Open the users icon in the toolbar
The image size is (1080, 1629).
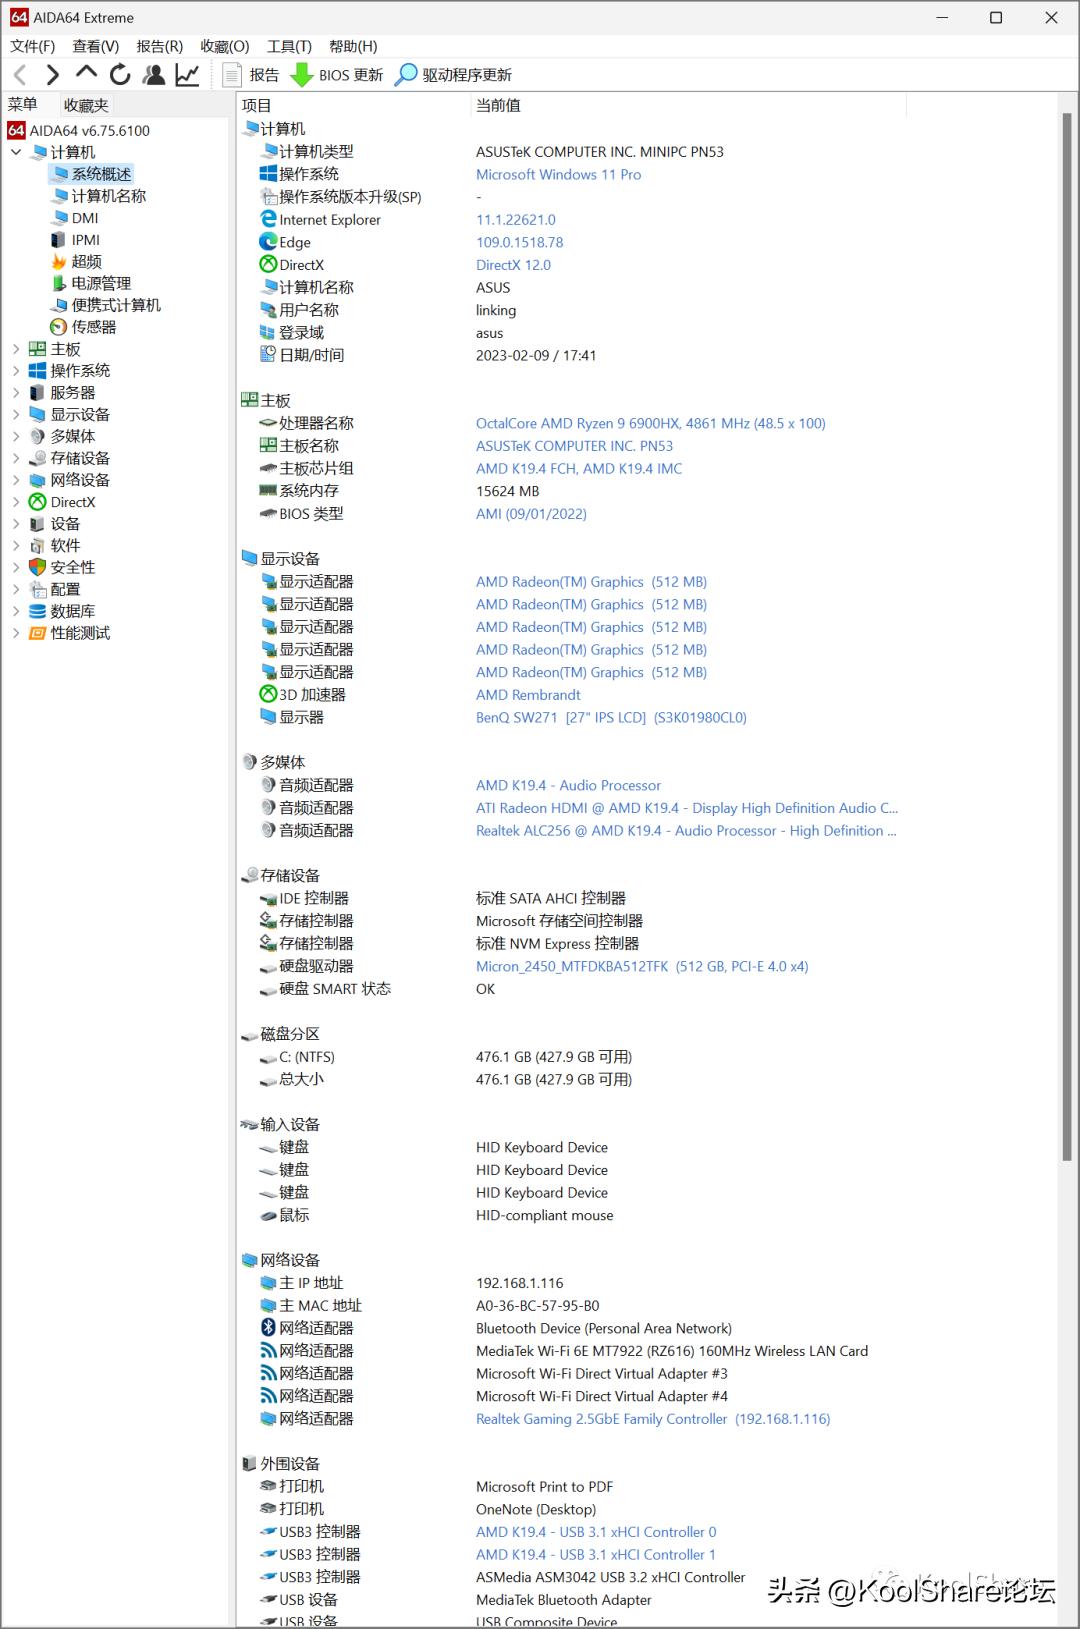point(154,75)
